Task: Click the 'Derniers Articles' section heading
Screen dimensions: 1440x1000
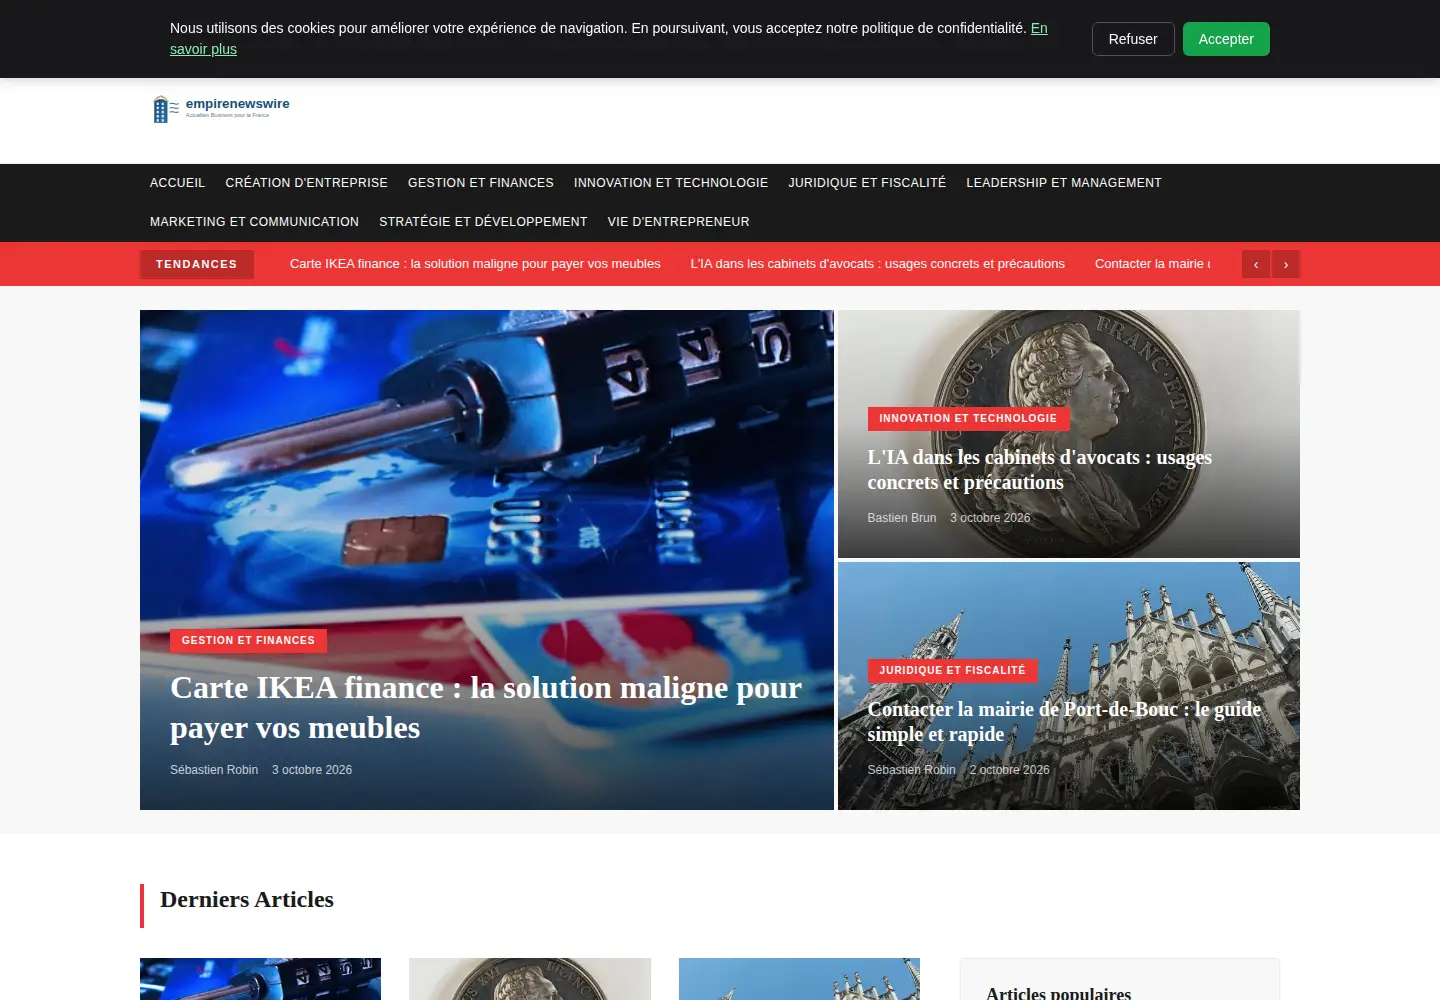Action: [247, 900]
